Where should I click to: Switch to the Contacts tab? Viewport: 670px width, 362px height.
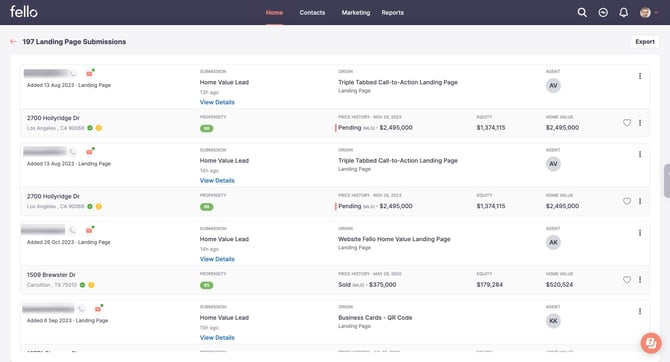click(312, 13)
